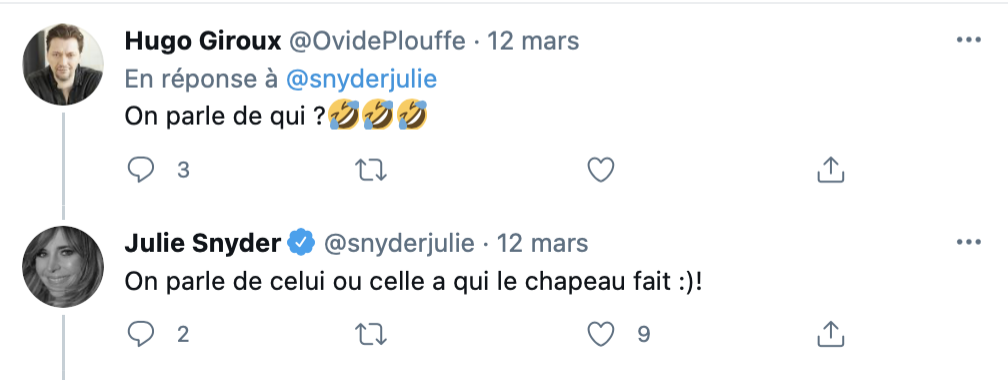
Task: Follow the @snyderjulie mention in reply line
Action: coord(361,79)
